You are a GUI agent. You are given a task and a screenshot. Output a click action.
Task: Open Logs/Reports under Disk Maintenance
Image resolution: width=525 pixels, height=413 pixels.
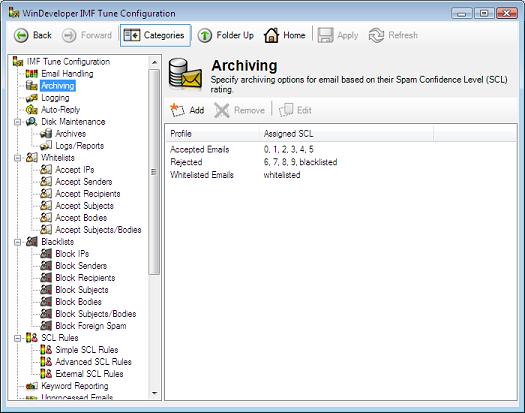[x=80, y=146]
